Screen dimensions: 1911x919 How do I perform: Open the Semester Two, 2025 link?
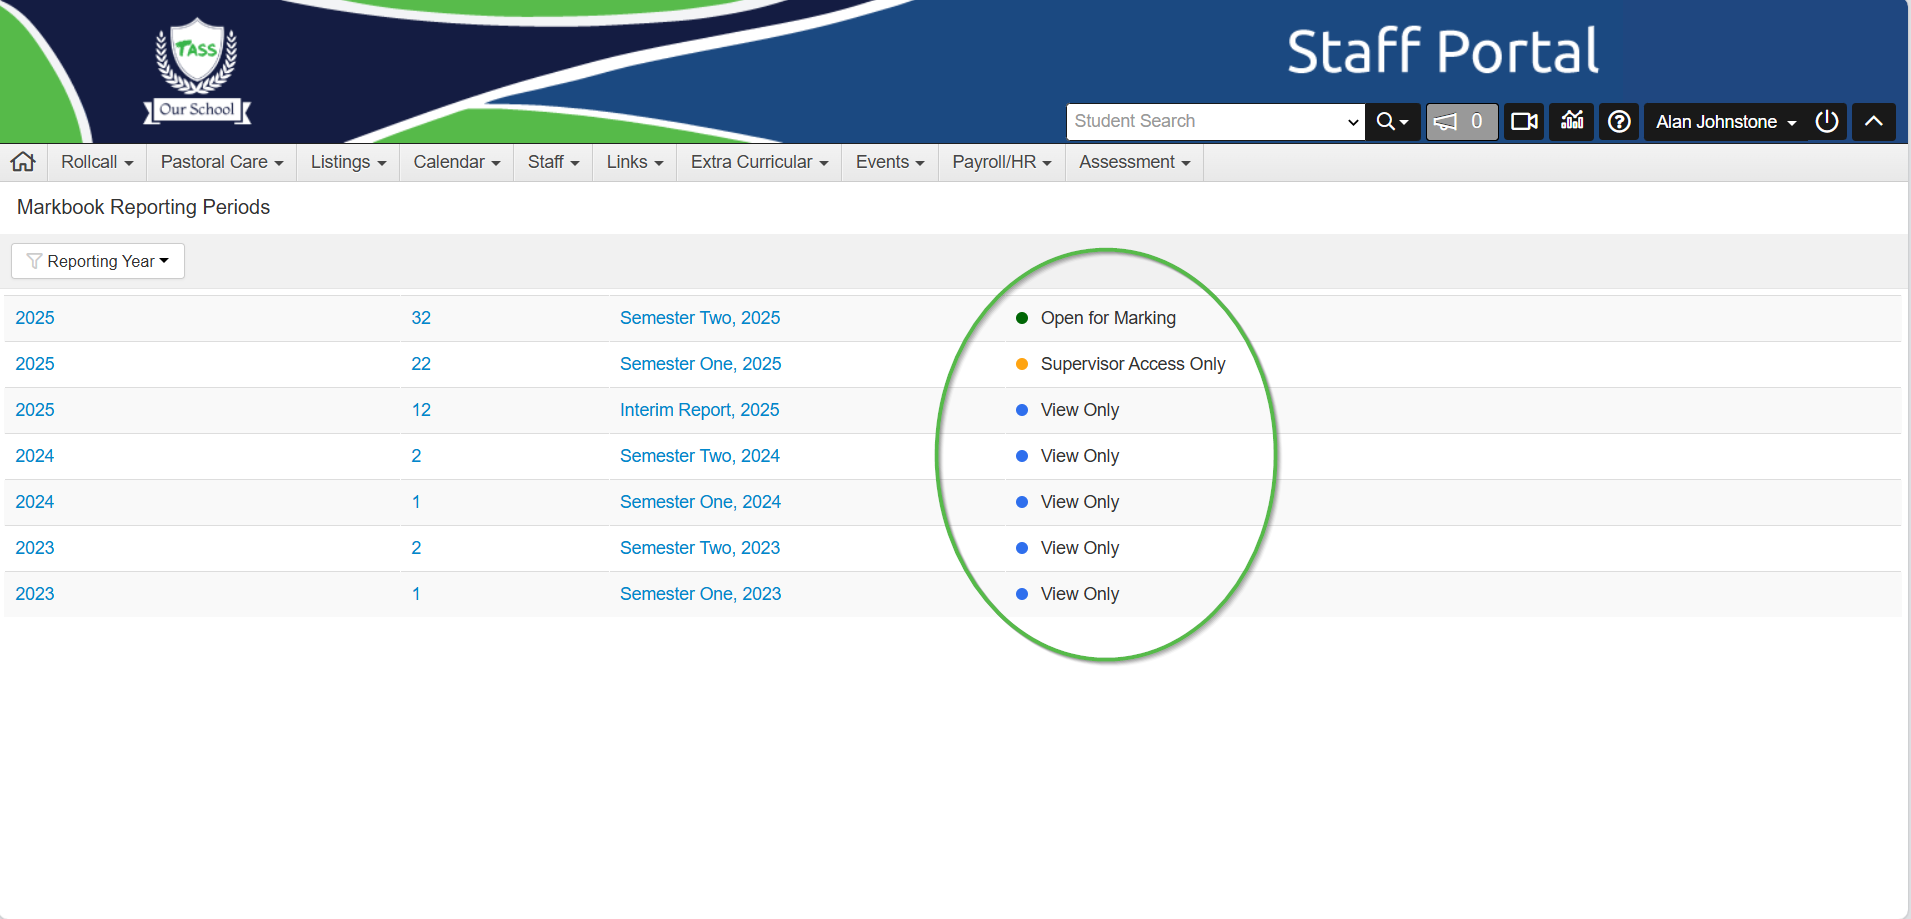click(699, 318)
